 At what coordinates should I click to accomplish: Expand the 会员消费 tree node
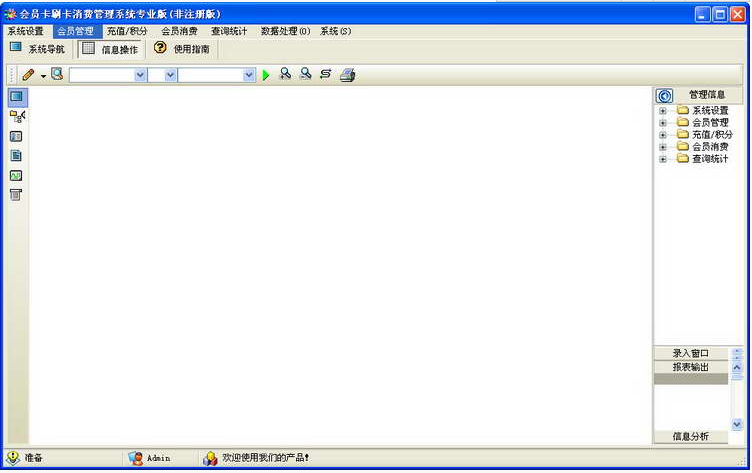663,147
